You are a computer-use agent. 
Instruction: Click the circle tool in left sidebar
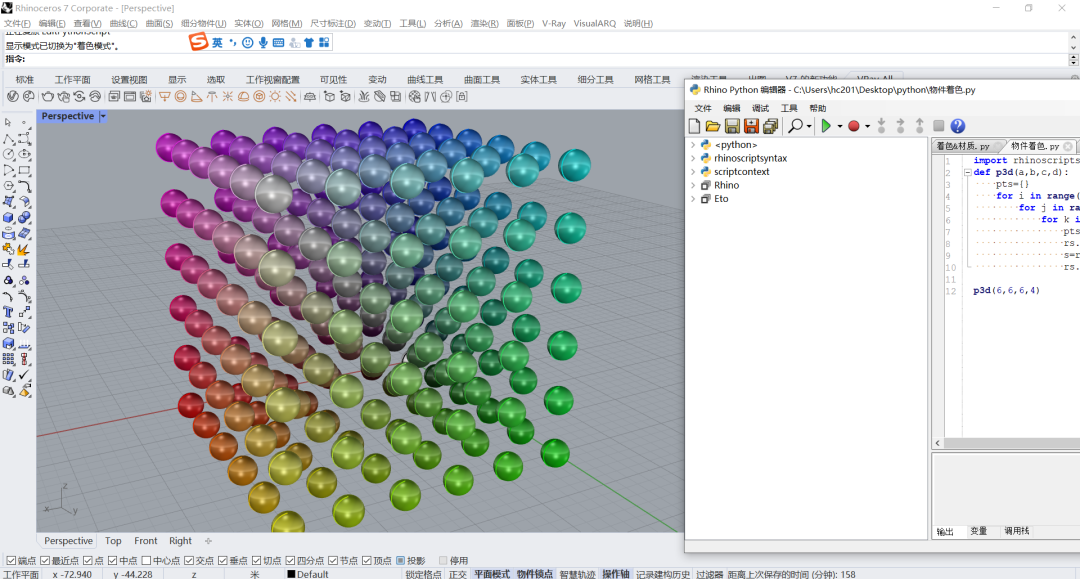8,154
